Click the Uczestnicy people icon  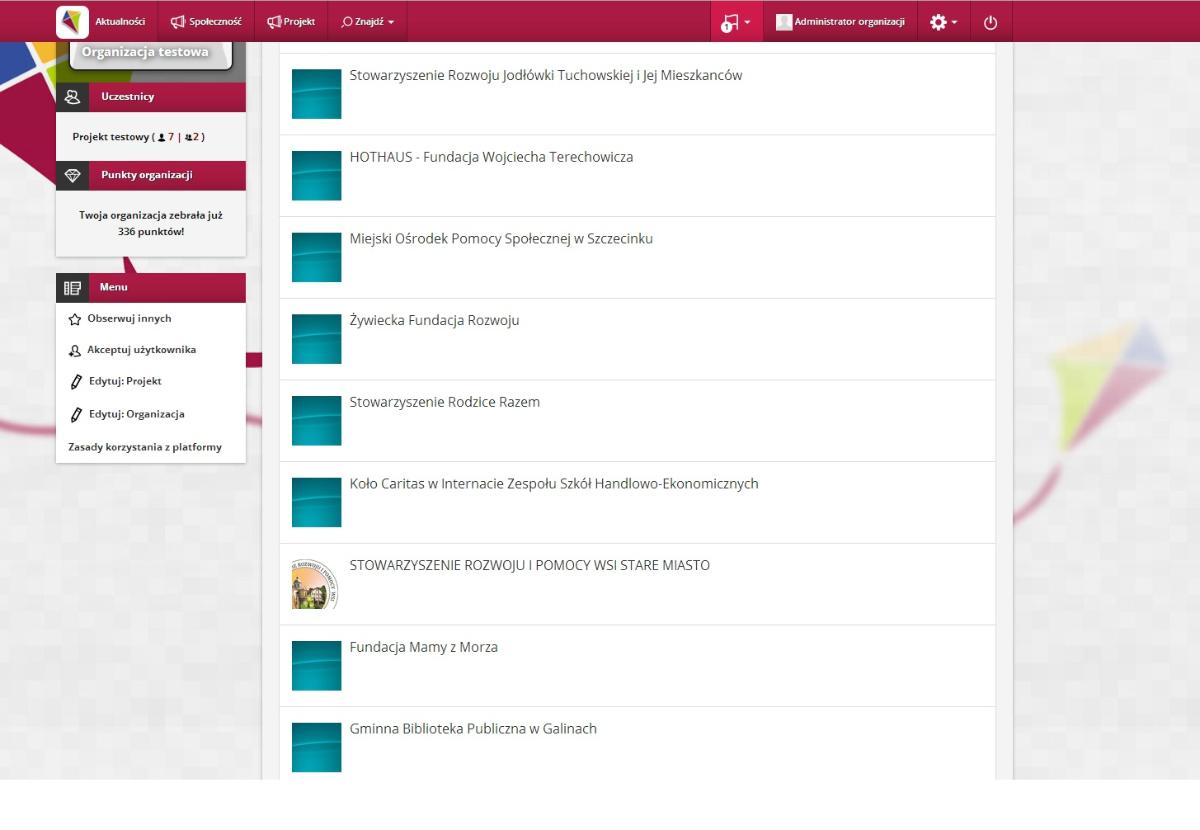pos(72,97)
